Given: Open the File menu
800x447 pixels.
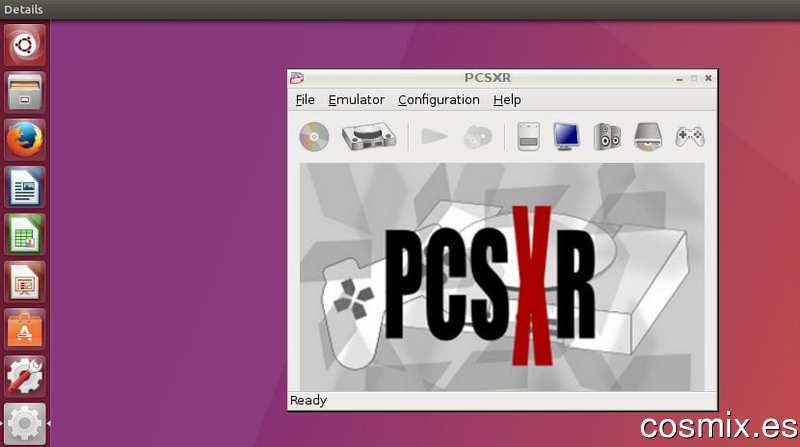Looking at the screenshot, I should click(305, 100).
